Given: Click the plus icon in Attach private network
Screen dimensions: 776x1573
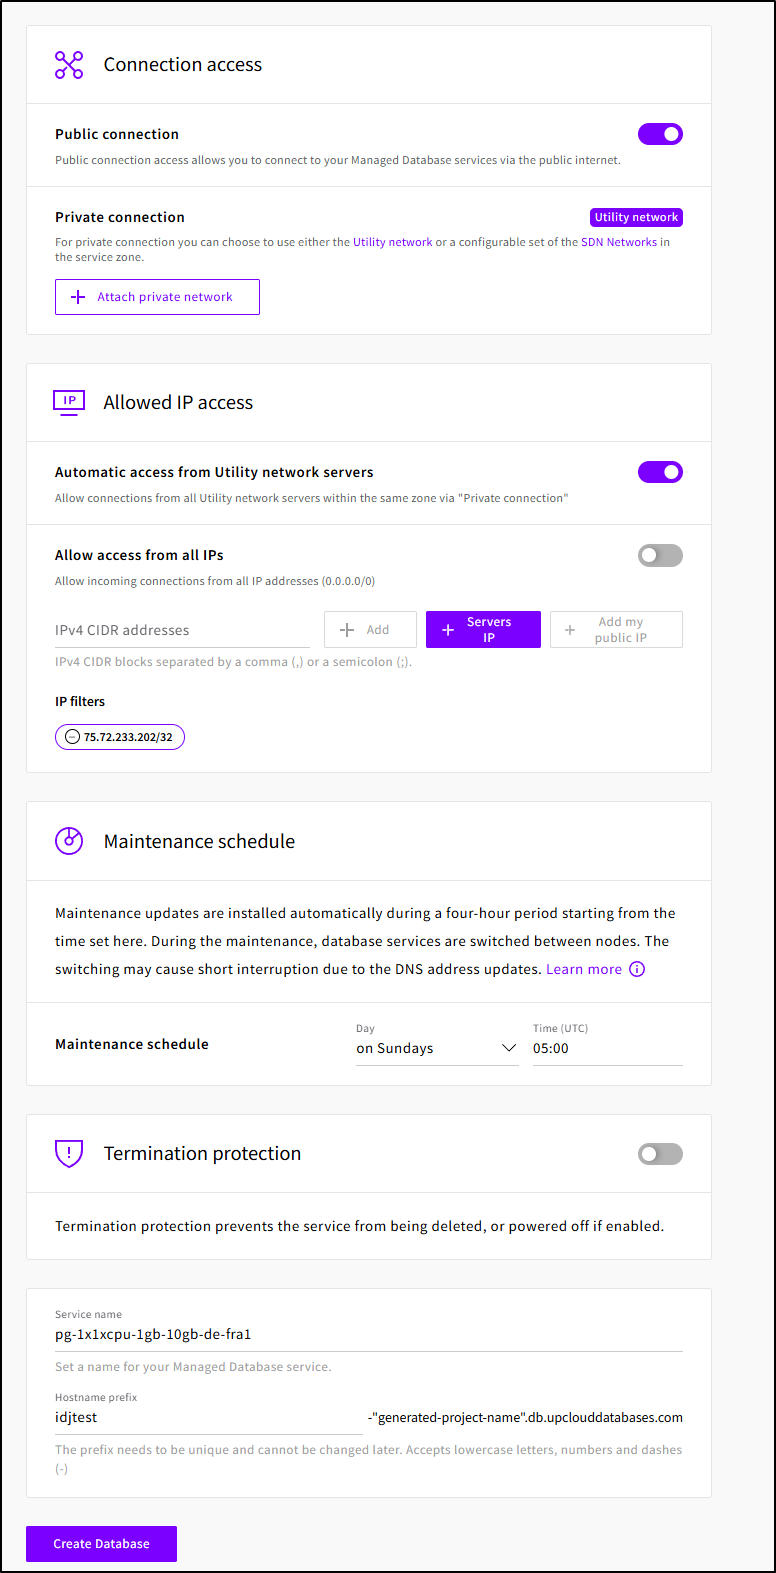Looking at the screenshot, I should click(x=78, y=297).
